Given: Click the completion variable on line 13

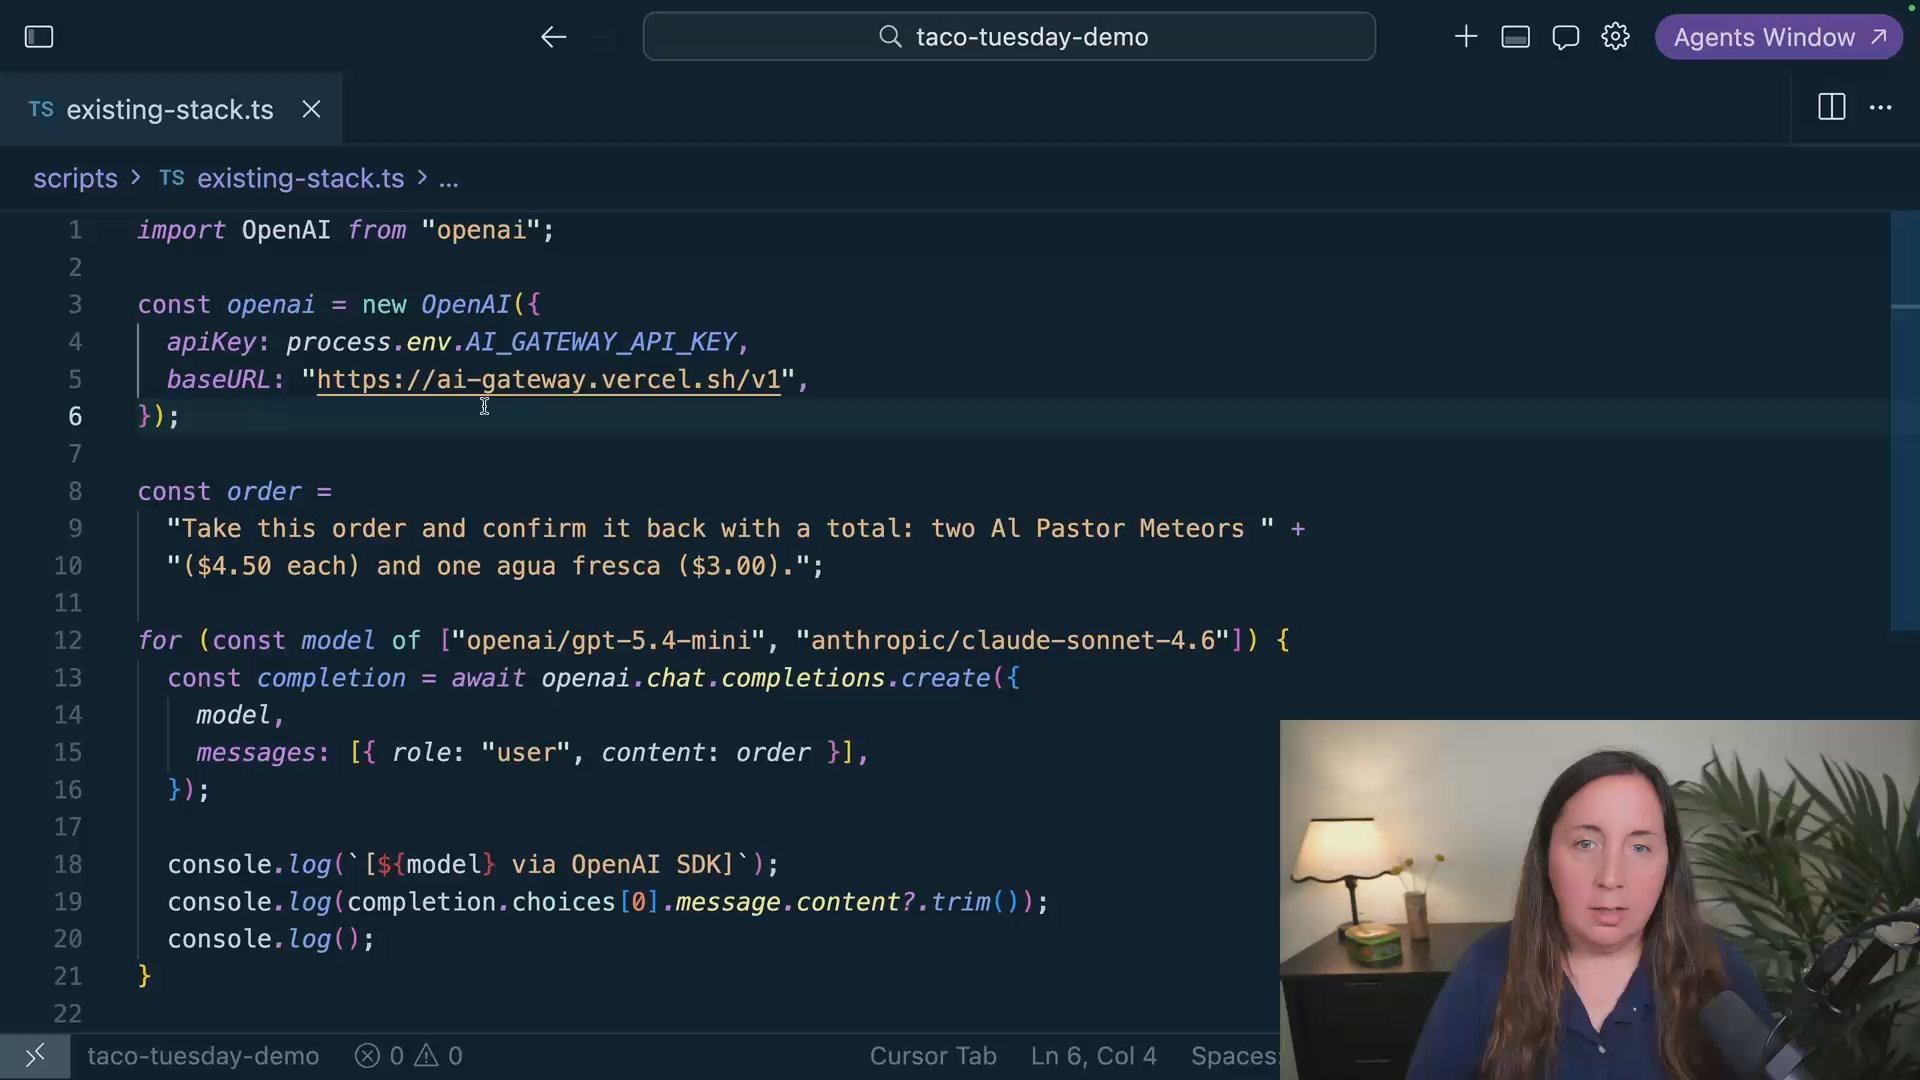Looking at the screenshot, I should tap(331, 678).
